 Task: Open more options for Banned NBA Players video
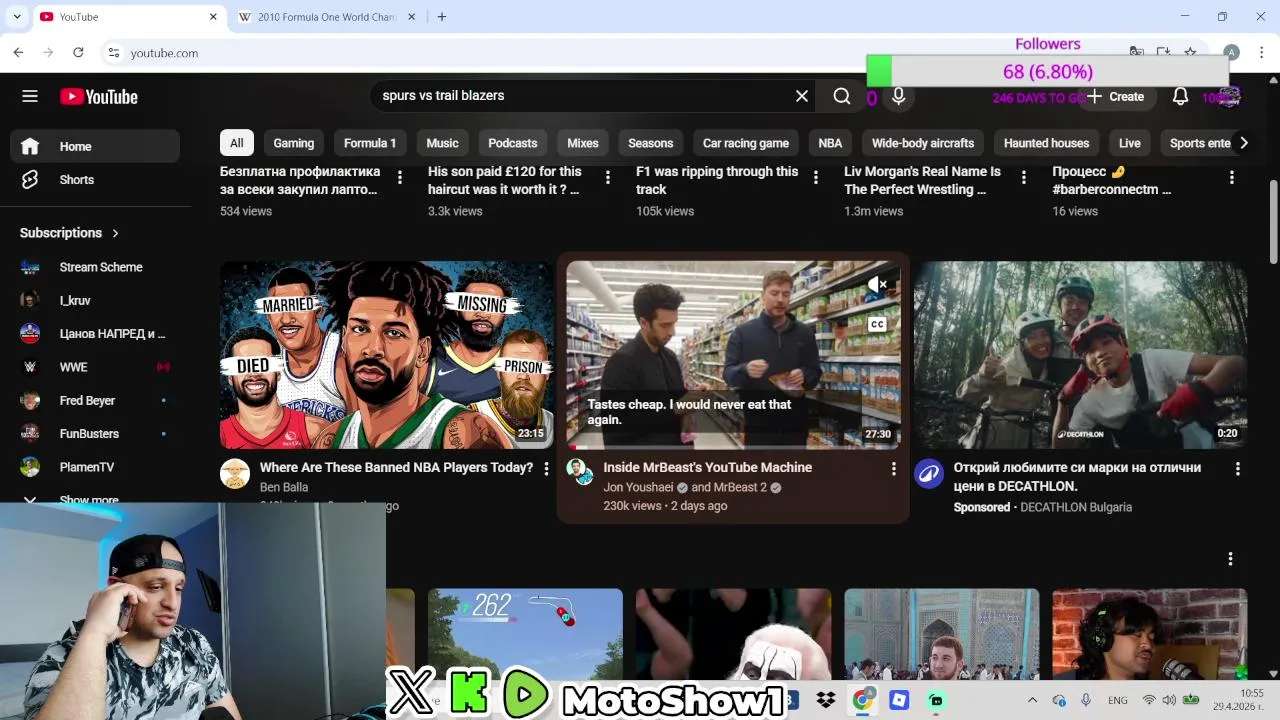coord(546,468)
